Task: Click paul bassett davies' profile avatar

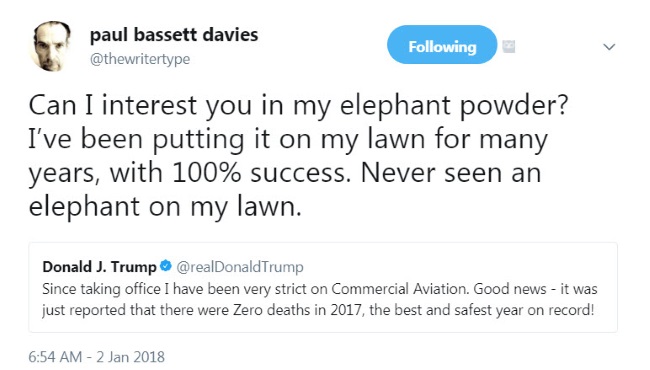Action: (51, 46)
